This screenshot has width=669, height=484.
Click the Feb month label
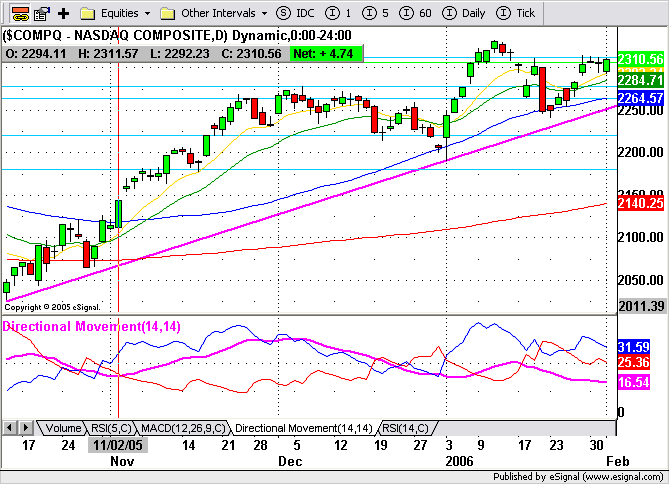point(618,461)
